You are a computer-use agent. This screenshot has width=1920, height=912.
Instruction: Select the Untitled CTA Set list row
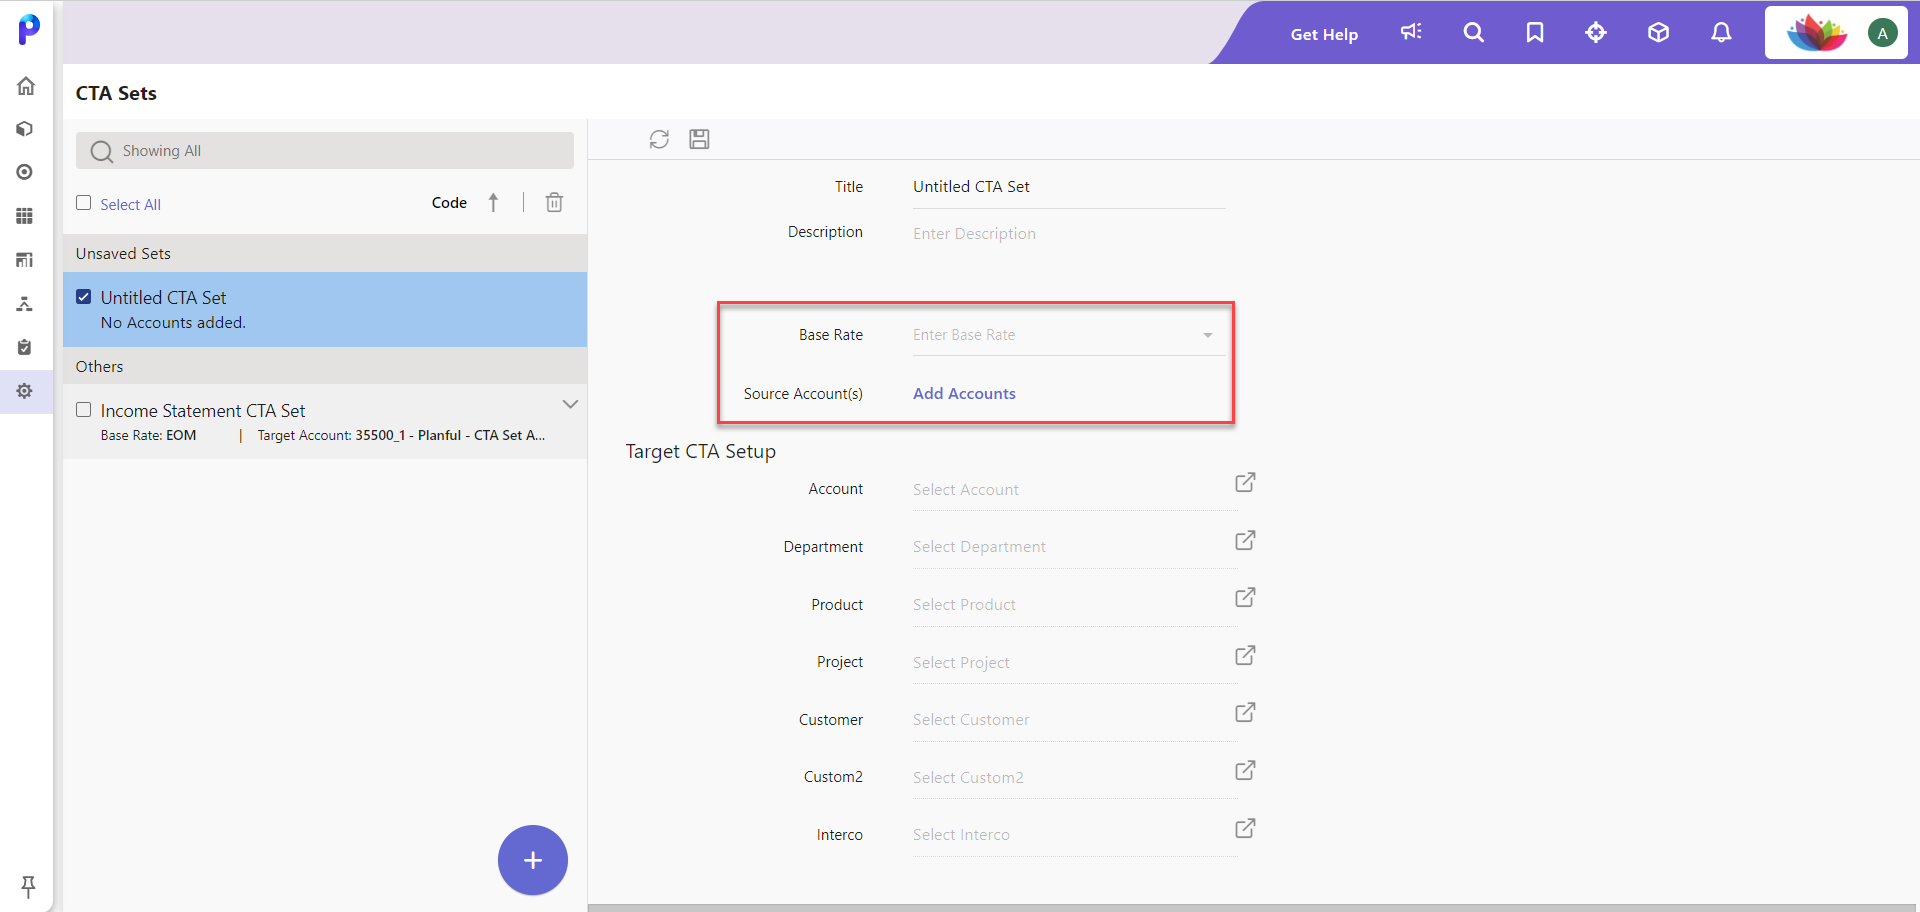[325, 310]
